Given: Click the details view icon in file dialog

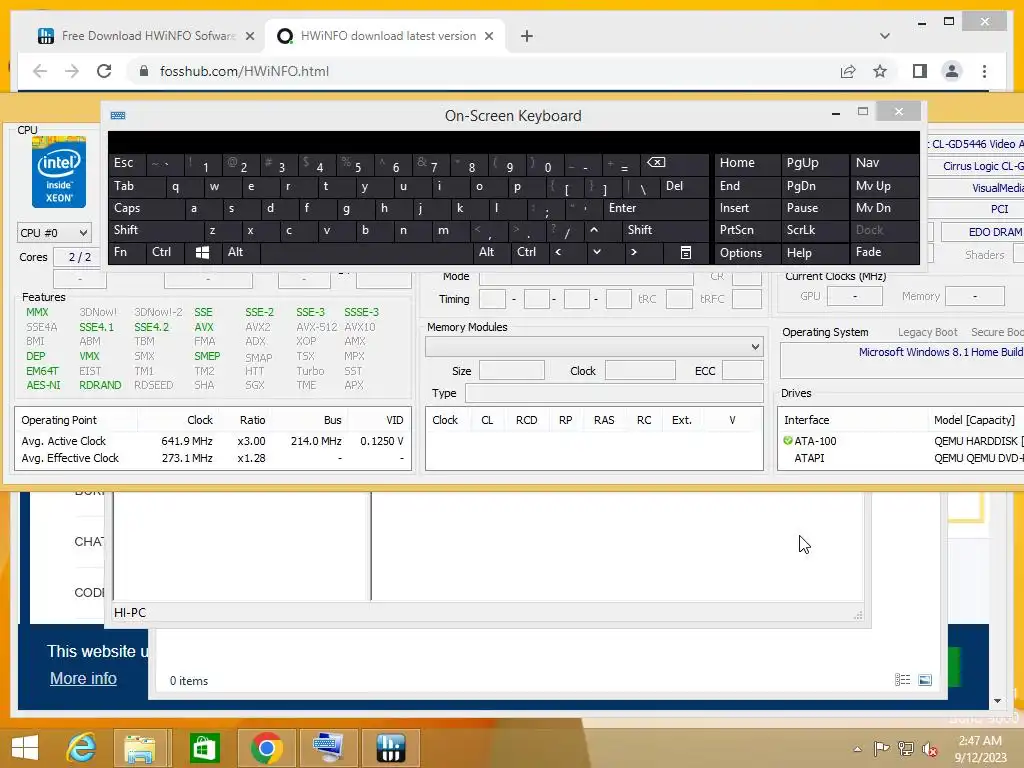Looking at the screenshot, I should point(903,680).
